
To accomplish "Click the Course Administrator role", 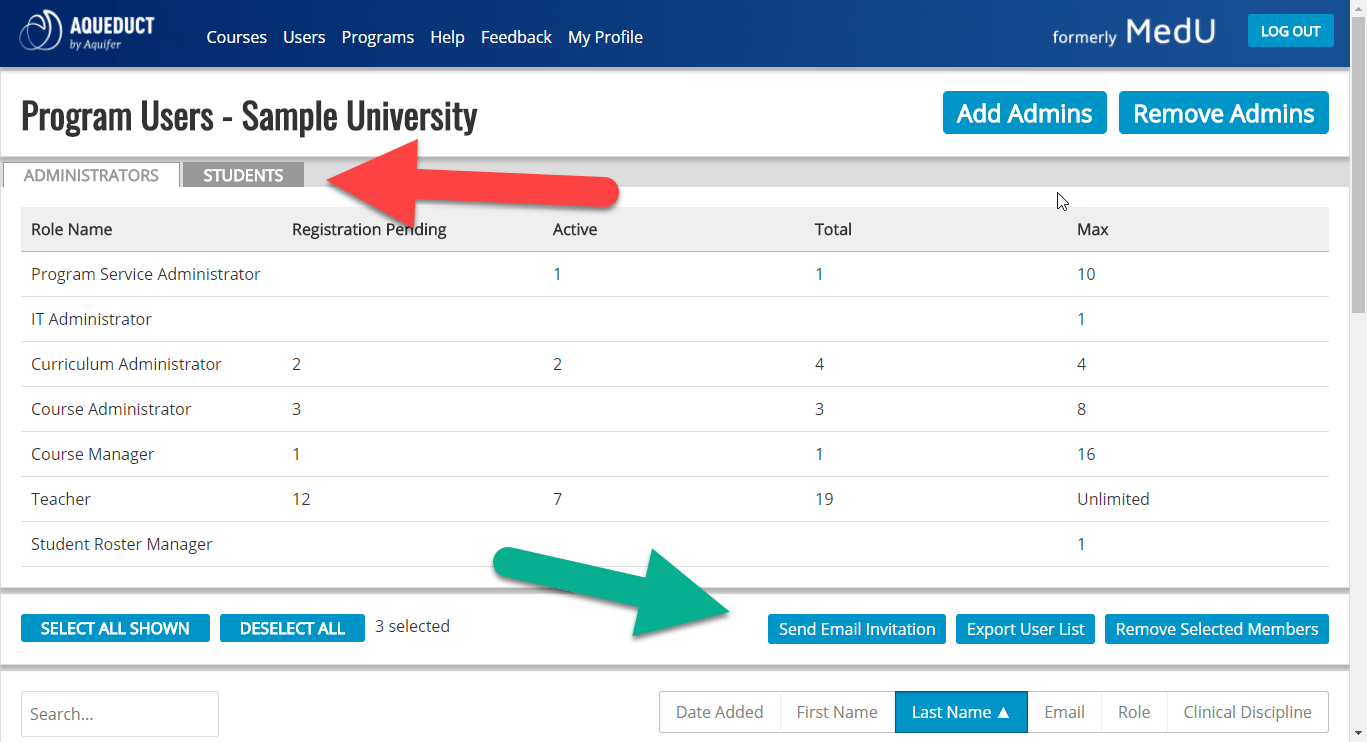I will [x=111, y=409].
